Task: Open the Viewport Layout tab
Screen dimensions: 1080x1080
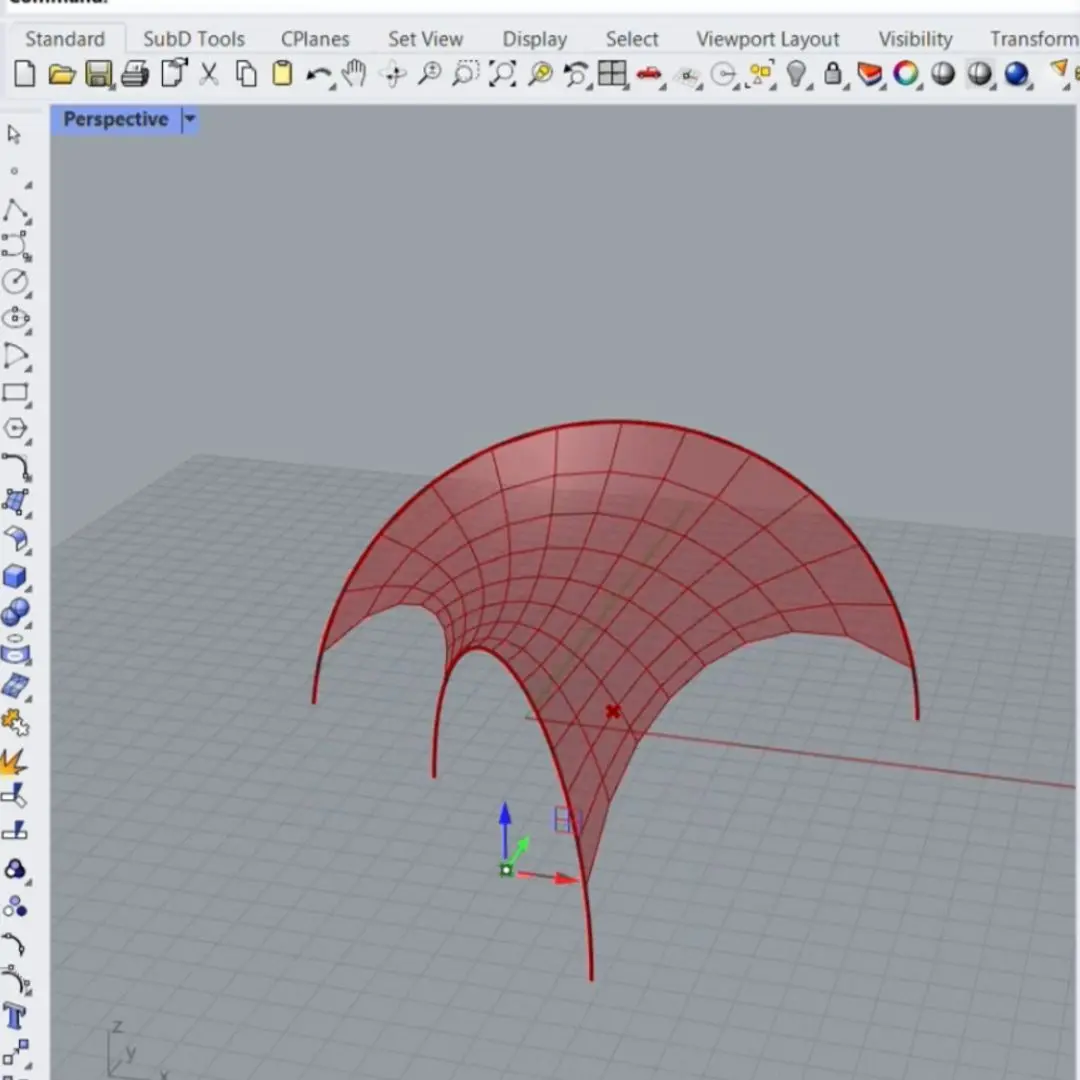Action: pos(767,39)
